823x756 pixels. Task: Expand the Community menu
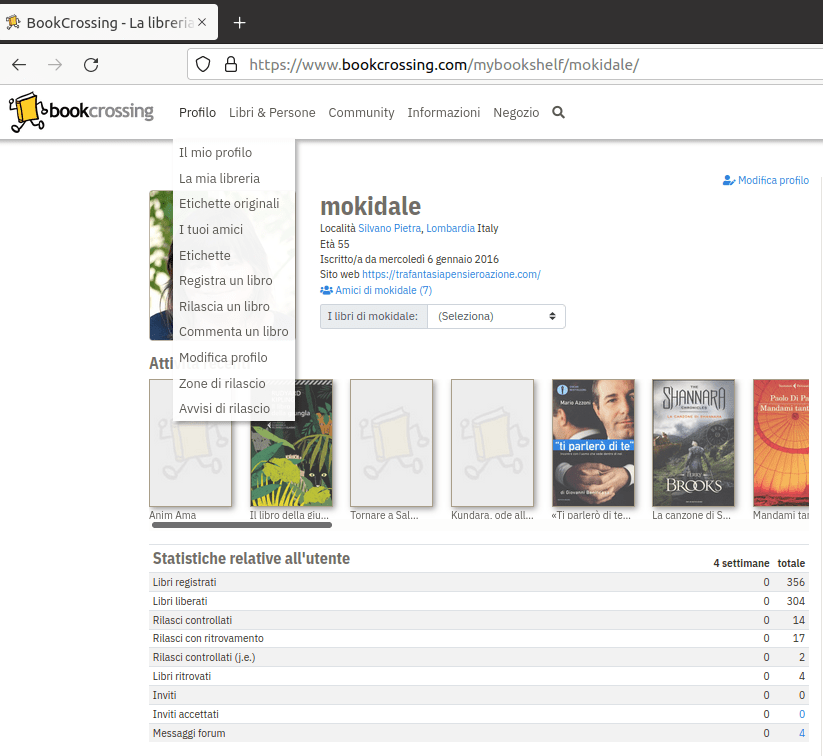tap(361, 113)
